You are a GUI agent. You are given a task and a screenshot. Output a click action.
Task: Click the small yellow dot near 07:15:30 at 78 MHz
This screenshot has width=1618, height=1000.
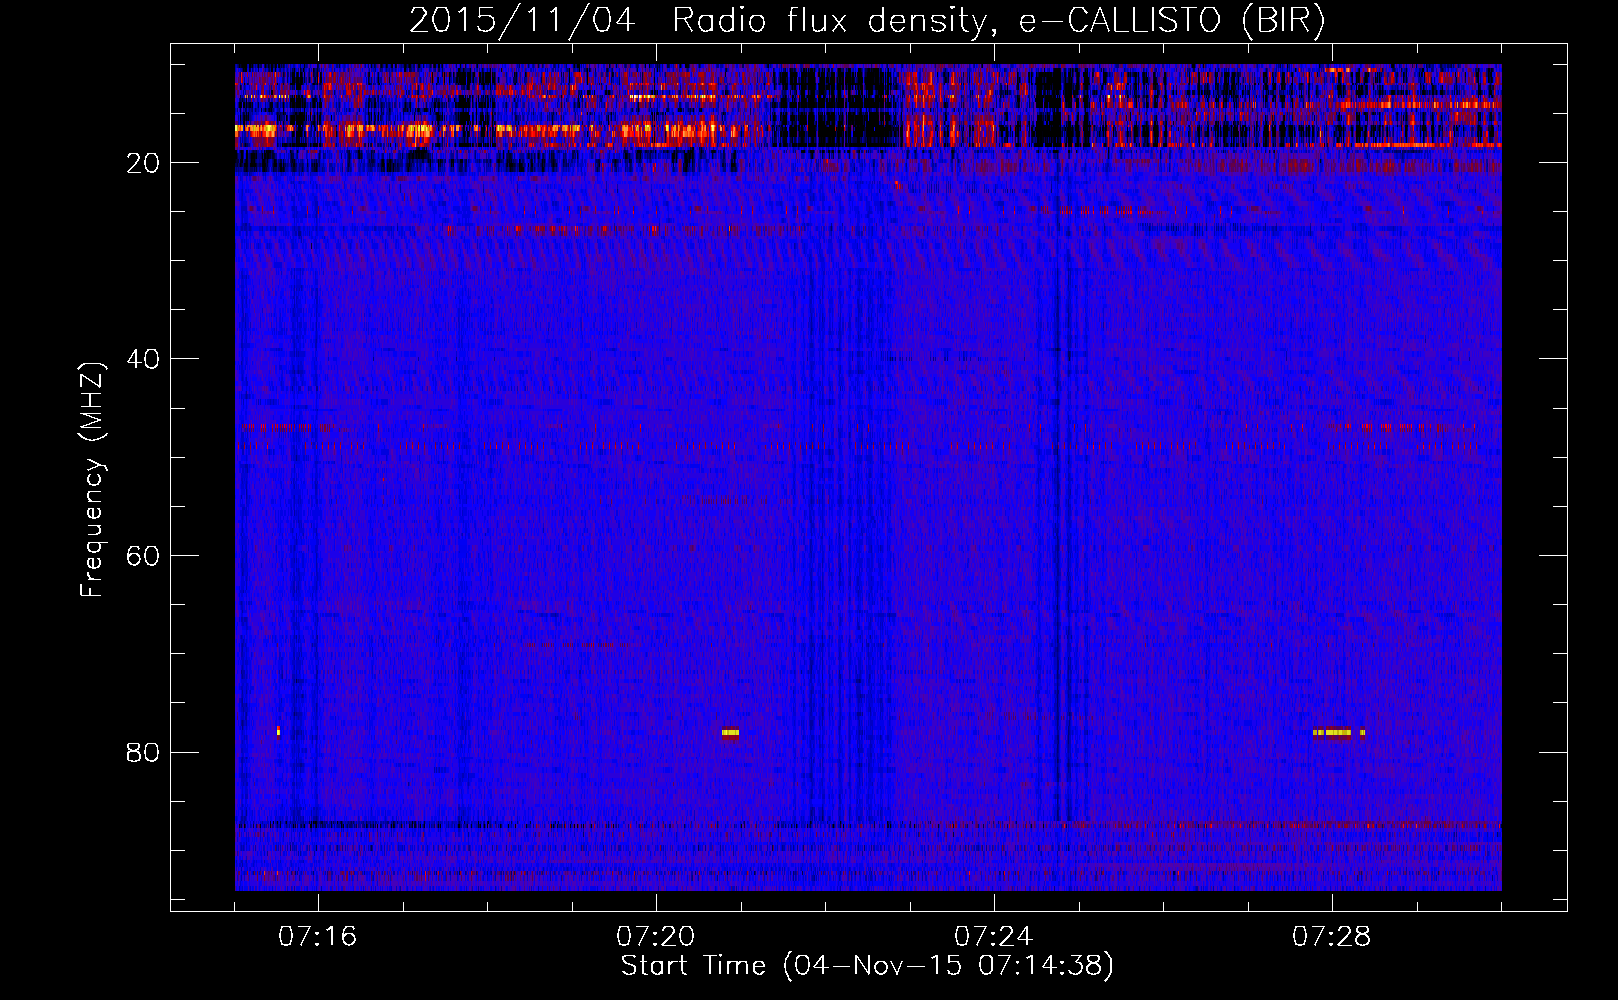tap(278, 732)
